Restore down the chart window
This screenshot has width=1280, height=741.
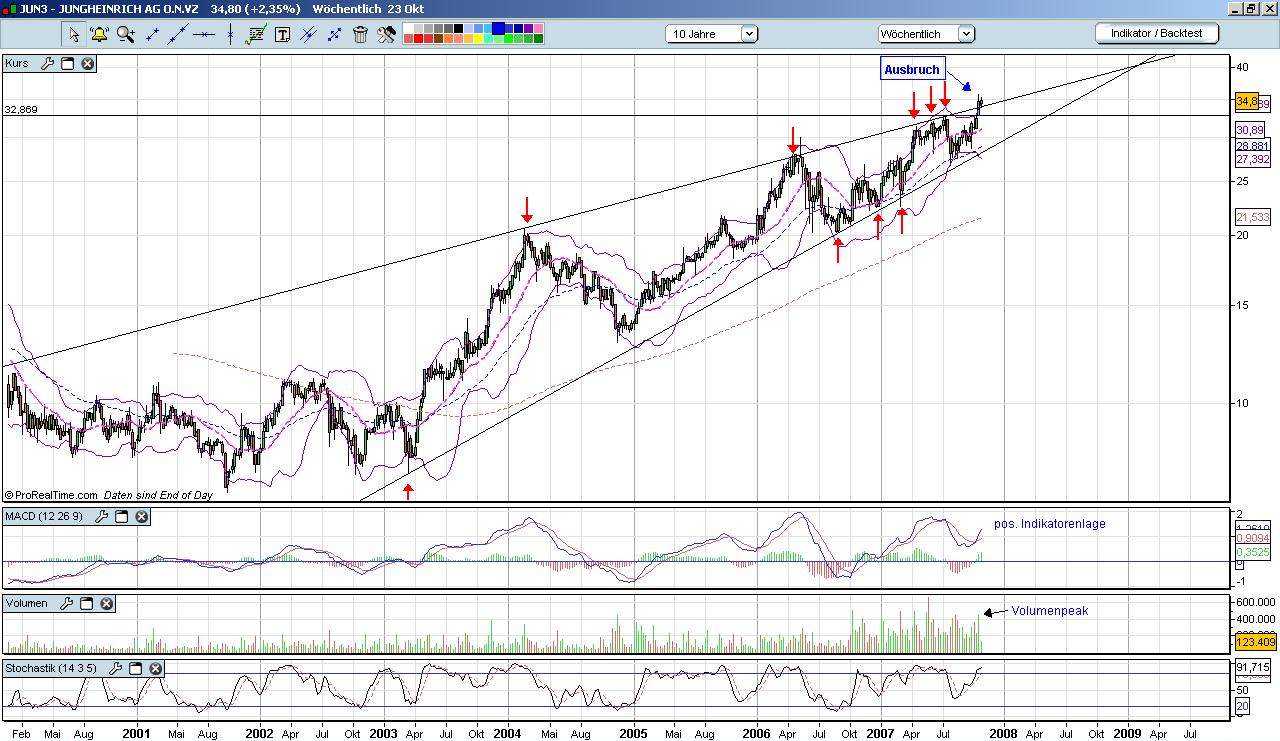[x=1250, y=8]
